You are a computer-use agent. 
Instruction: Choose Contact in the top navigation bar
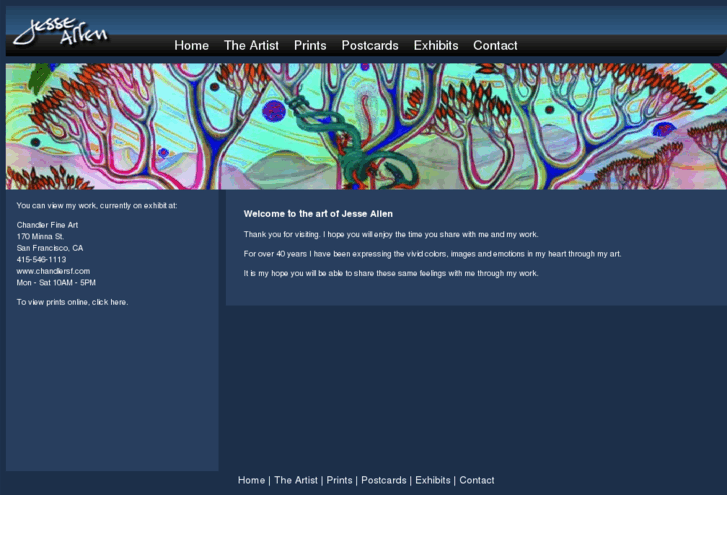tap(495, 45)
